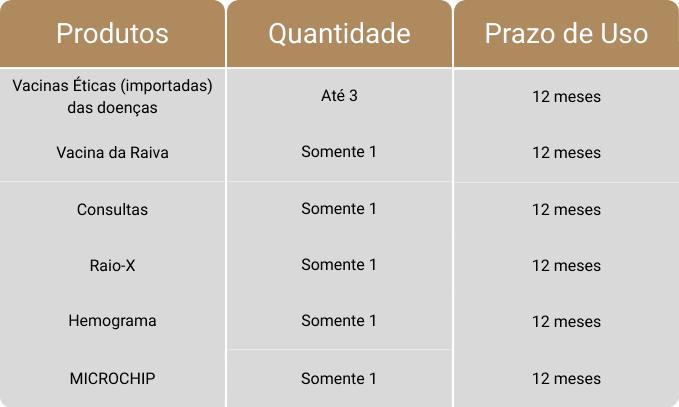The image size is (679, 407).
Task: Select the Hemograma product cell
Action: point(112,322)
